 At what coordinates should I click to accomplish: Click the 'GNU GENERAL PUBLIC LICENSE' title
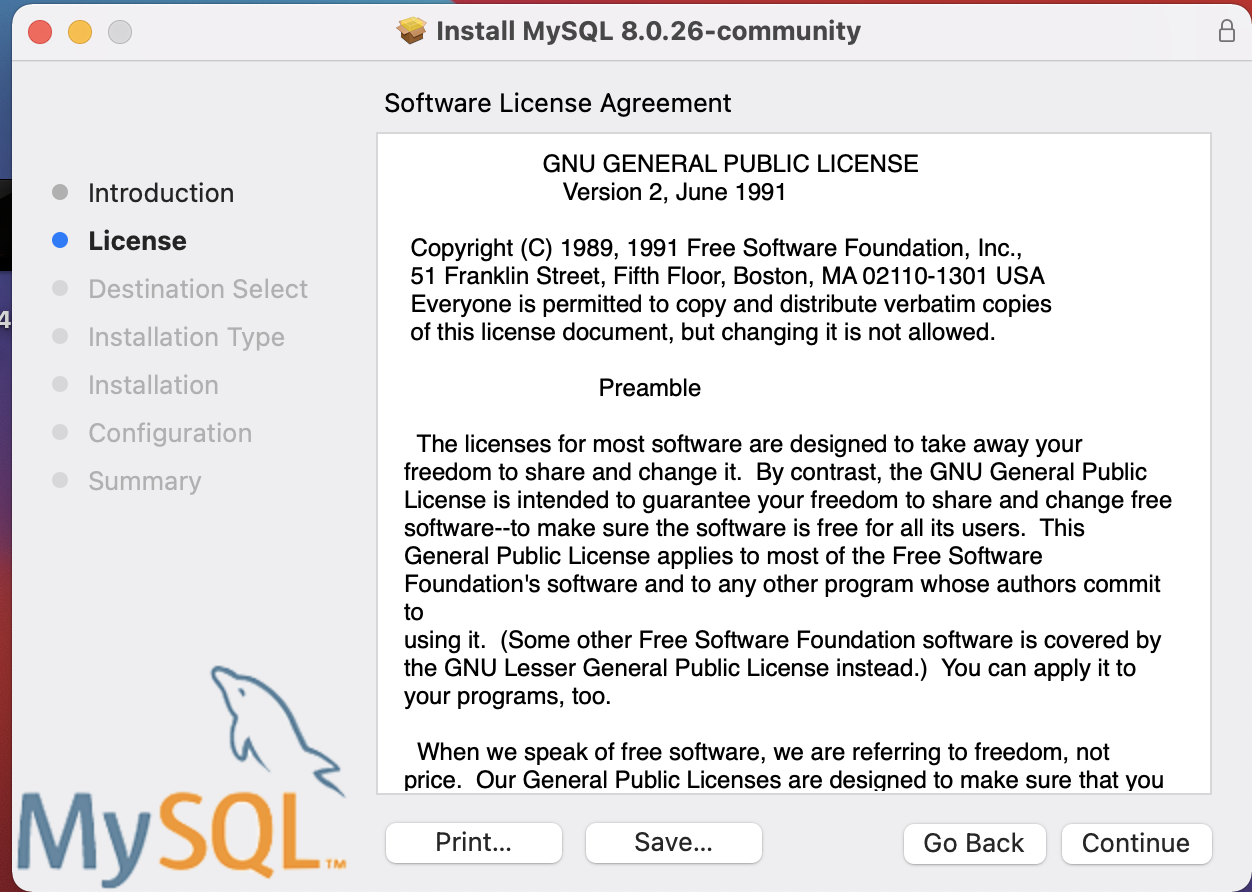click(x=730, y=164)
